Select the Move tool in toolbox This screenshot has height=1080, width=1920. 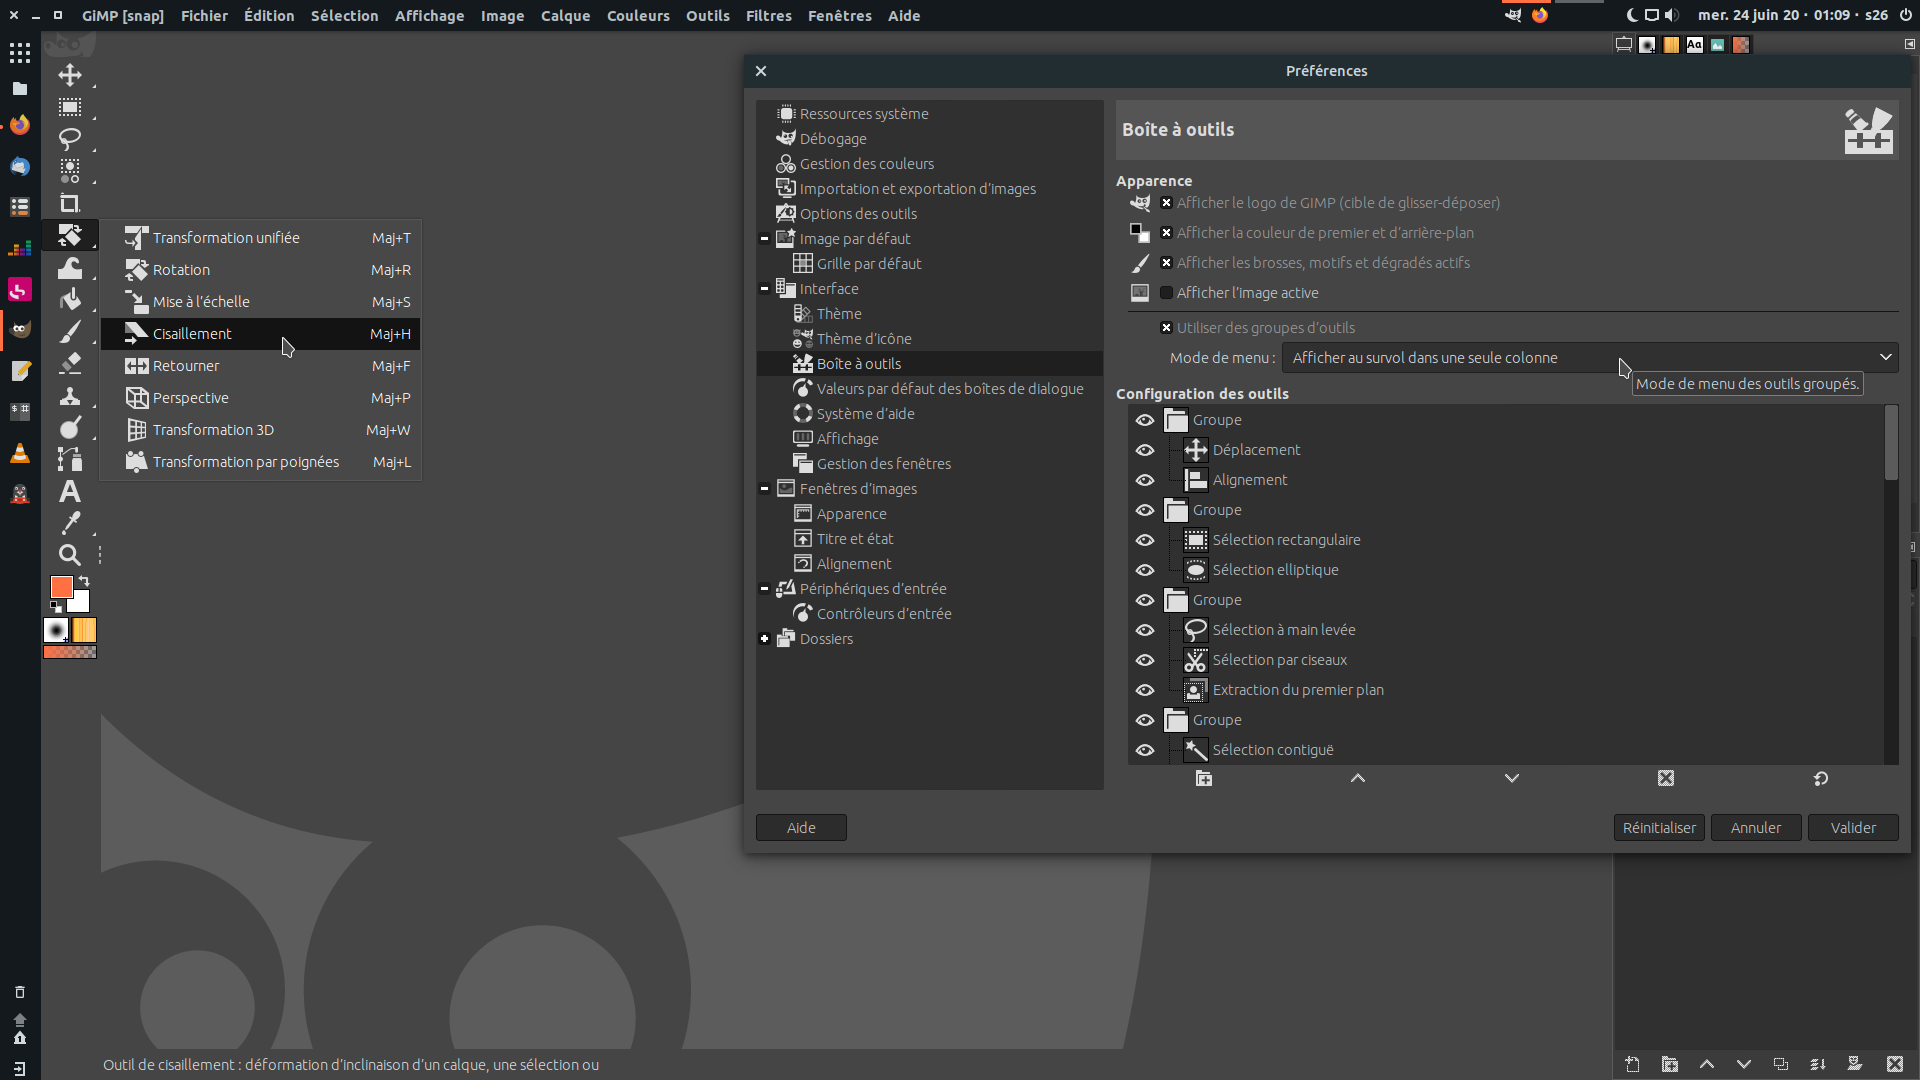pos(69,75)
